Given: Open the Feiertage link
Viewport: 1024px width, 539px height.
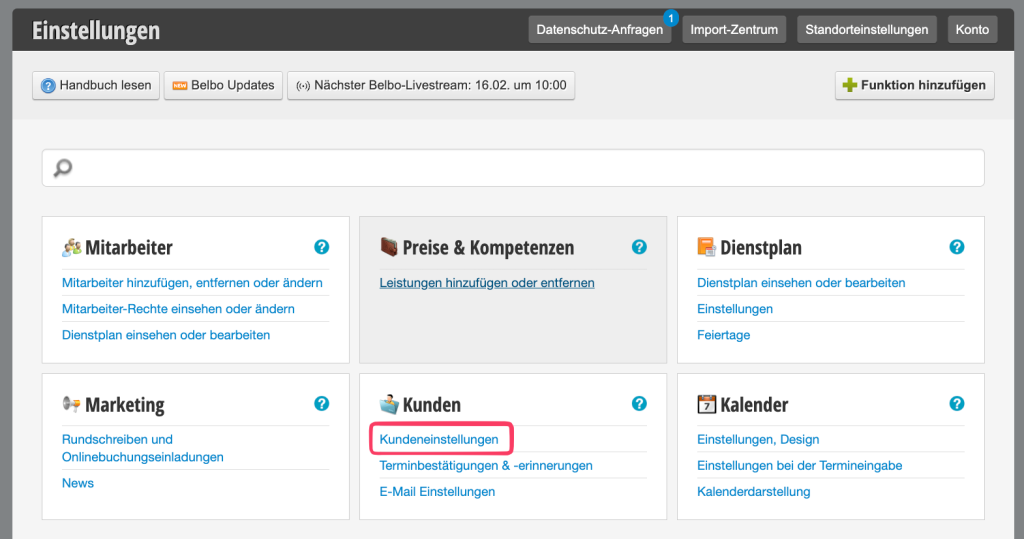Looking at the screenshot, I should (x=723, y=335).
